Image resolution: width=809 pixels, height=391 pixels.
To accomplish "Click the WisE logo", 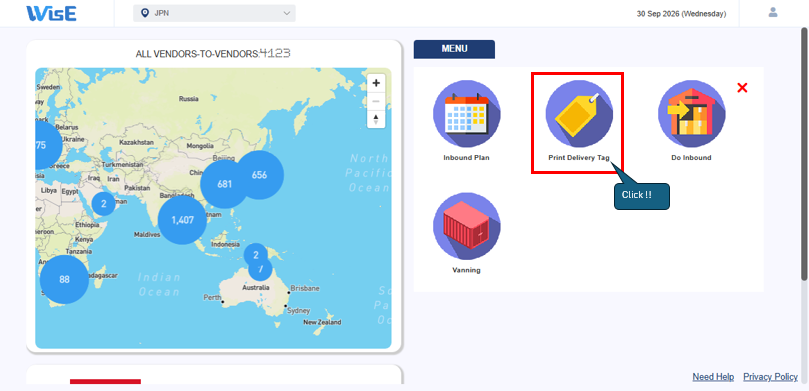I will coord(52,13).
